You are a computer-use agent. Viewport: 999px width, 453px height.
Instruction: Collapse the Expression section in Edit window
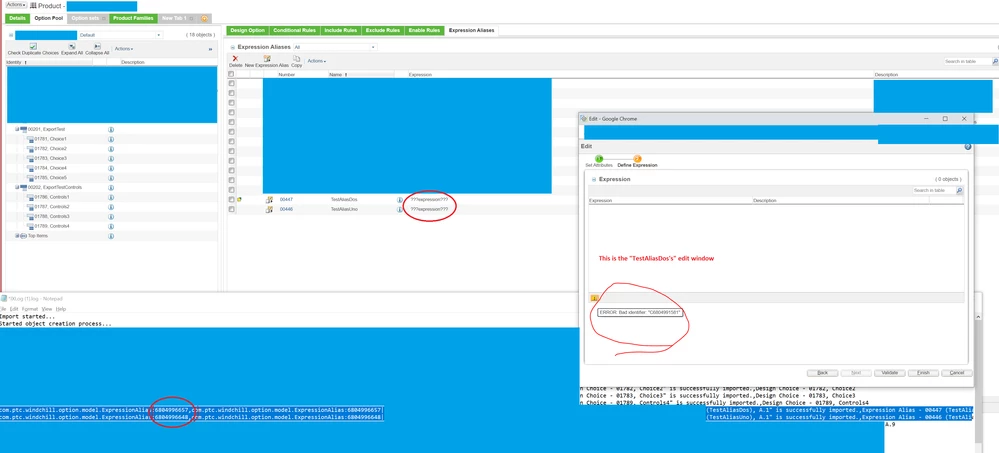(x=594, y=180)
